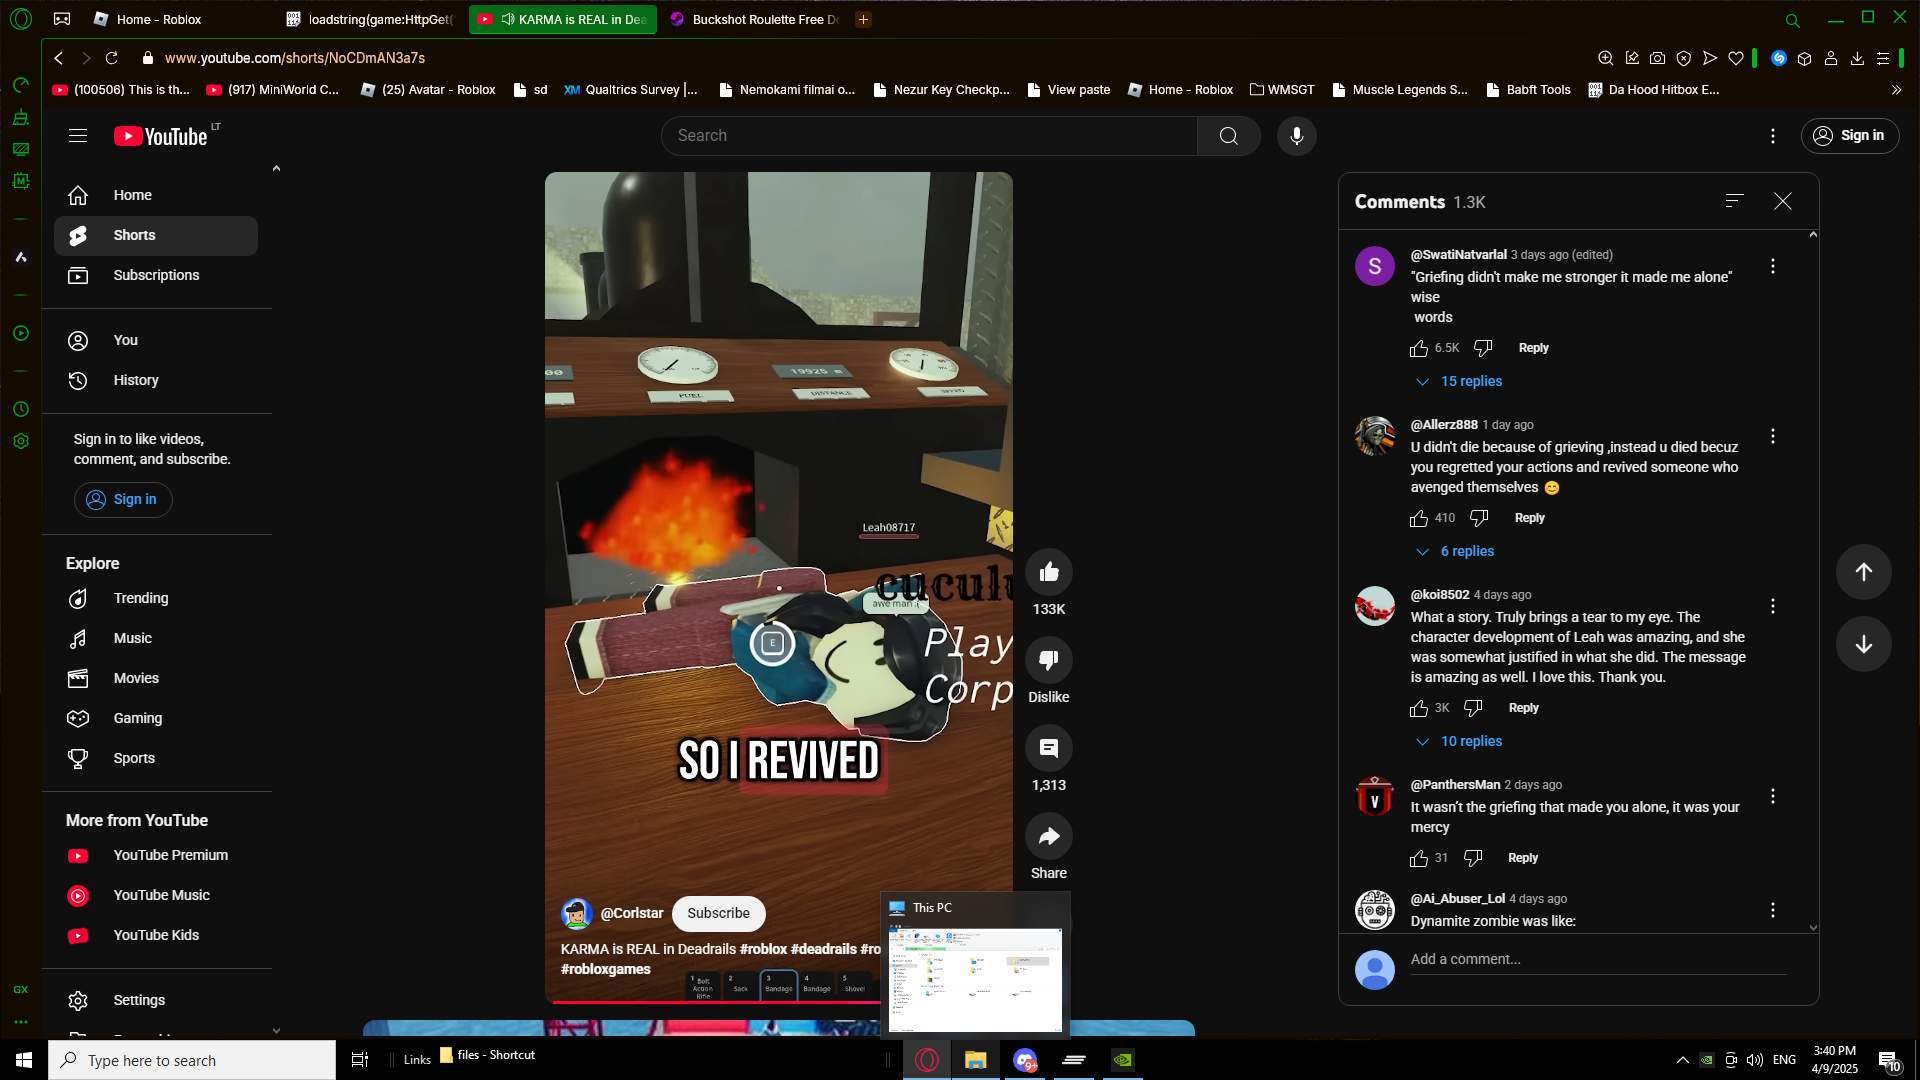Dislike @Allerz888's comment

[1479, 518]
